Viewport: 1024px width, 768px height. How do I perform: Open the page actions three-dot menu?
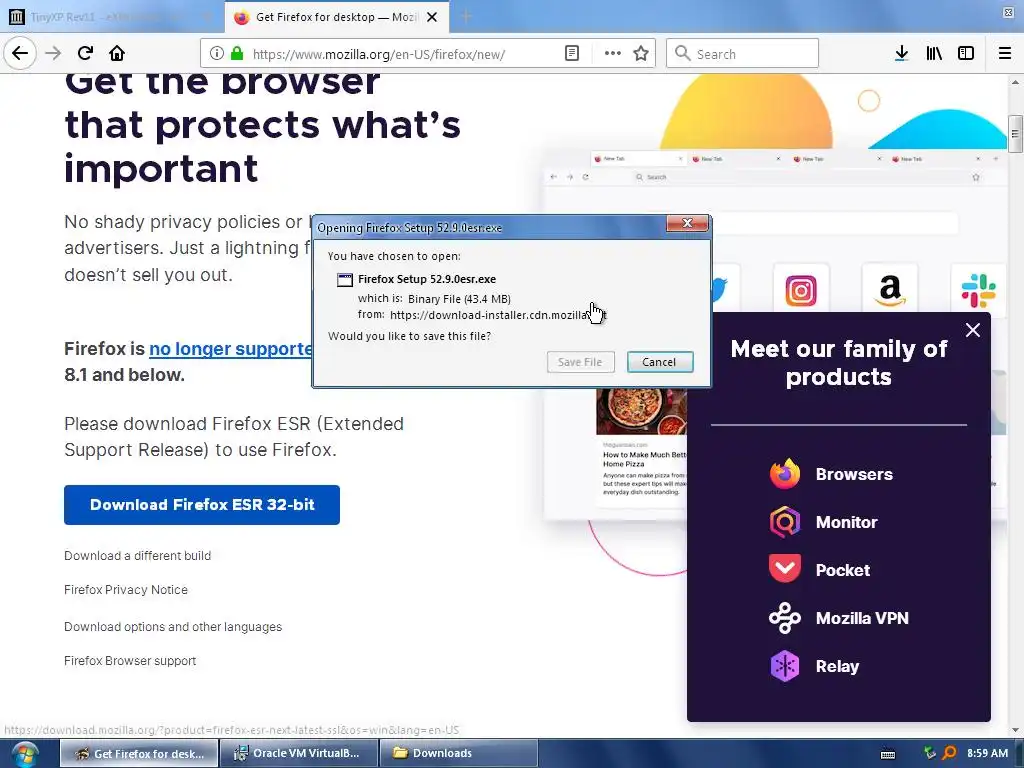613,54
